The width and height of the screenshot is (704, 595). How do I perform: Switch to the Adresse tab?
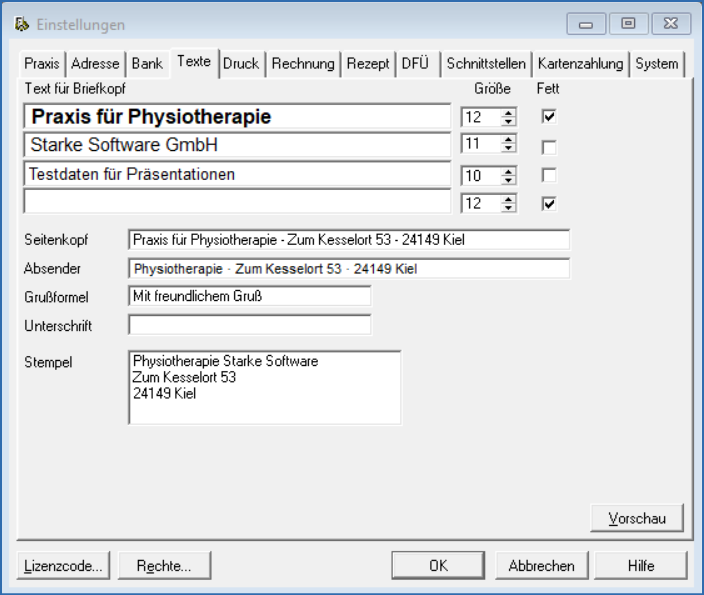coord(95,64)
